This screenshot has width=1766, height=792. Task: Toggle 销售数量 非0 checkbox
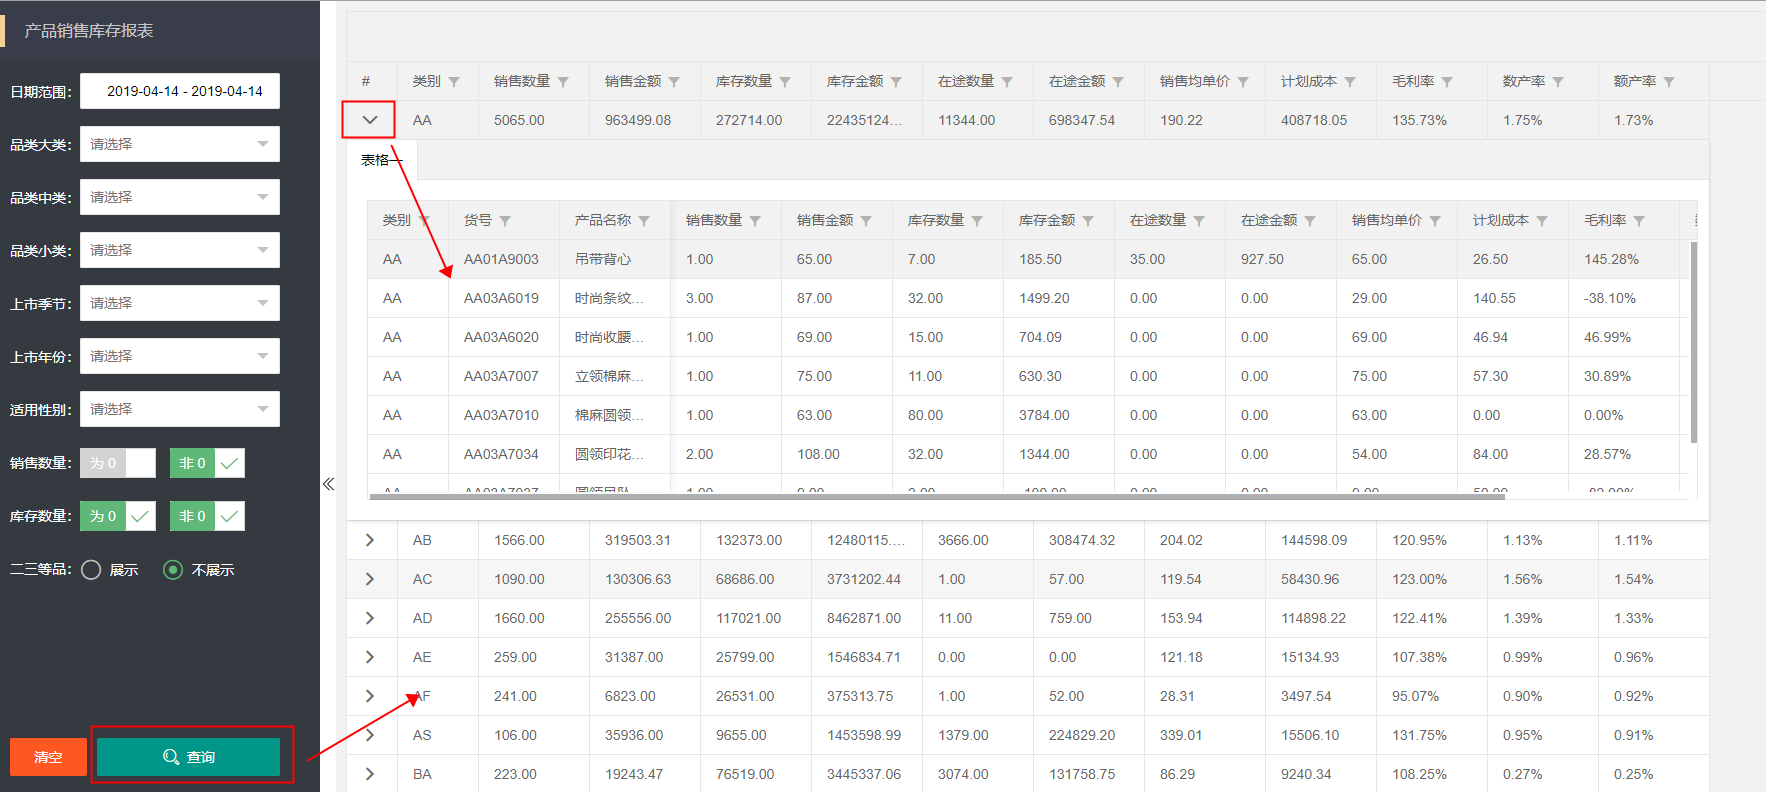pyautogui.click(x=207, y=463)
